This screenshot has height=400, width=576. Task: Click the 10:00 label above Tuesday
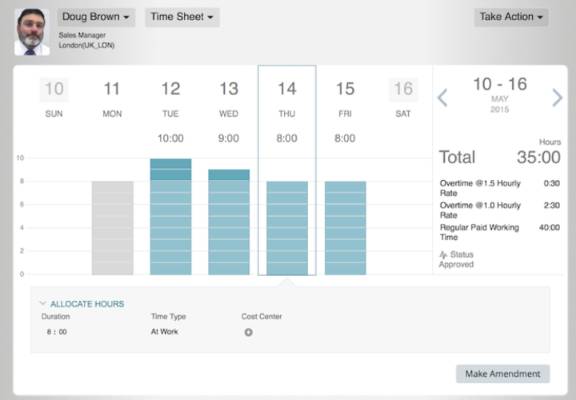pos(170,138)
